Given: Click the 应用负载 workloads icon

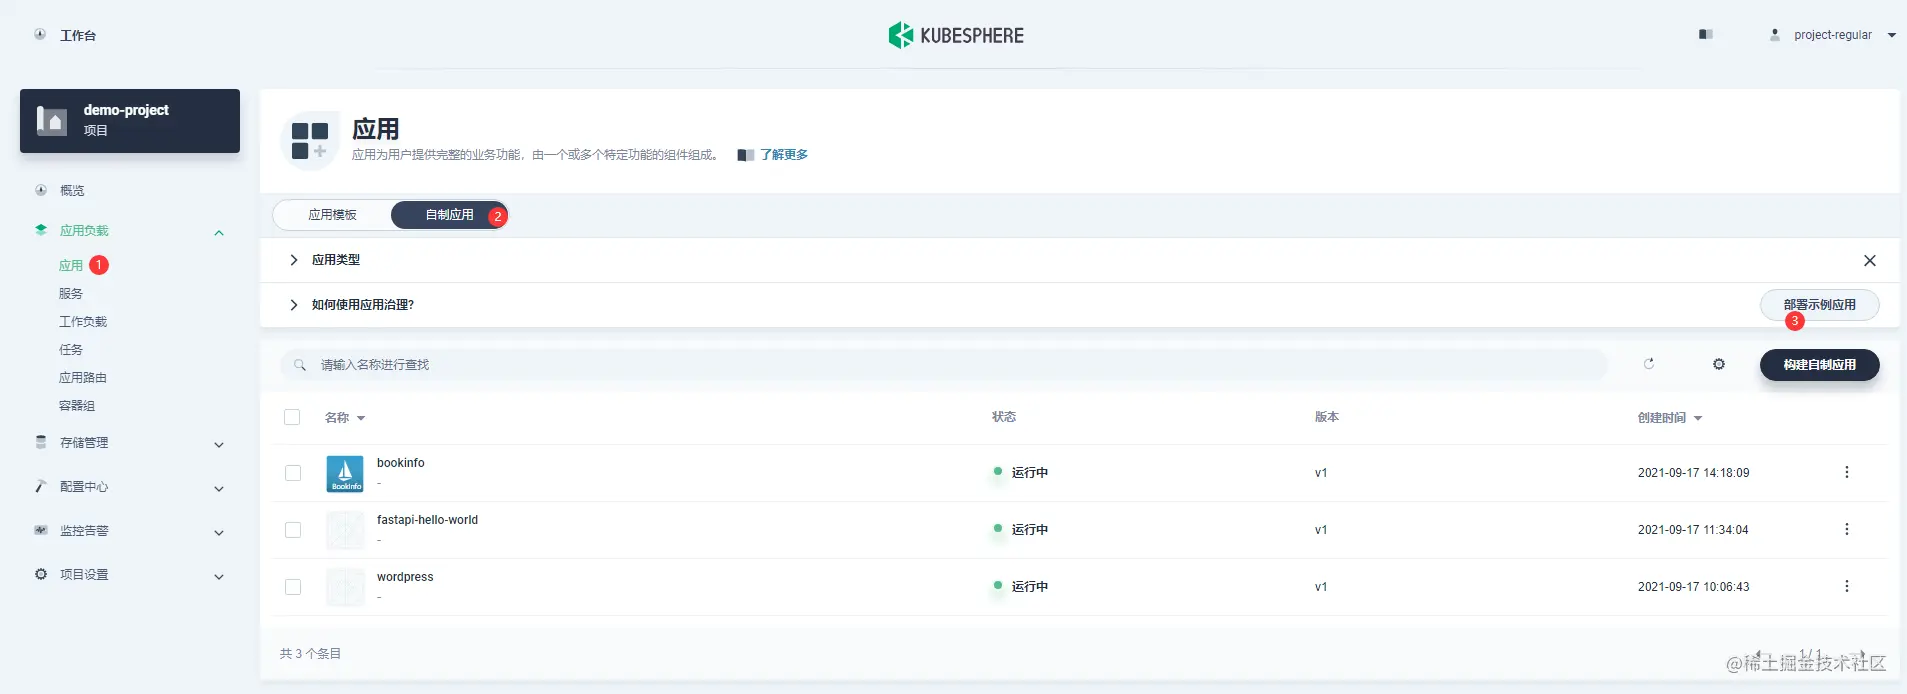Looking at the screenshot, I should click(41, 230).
